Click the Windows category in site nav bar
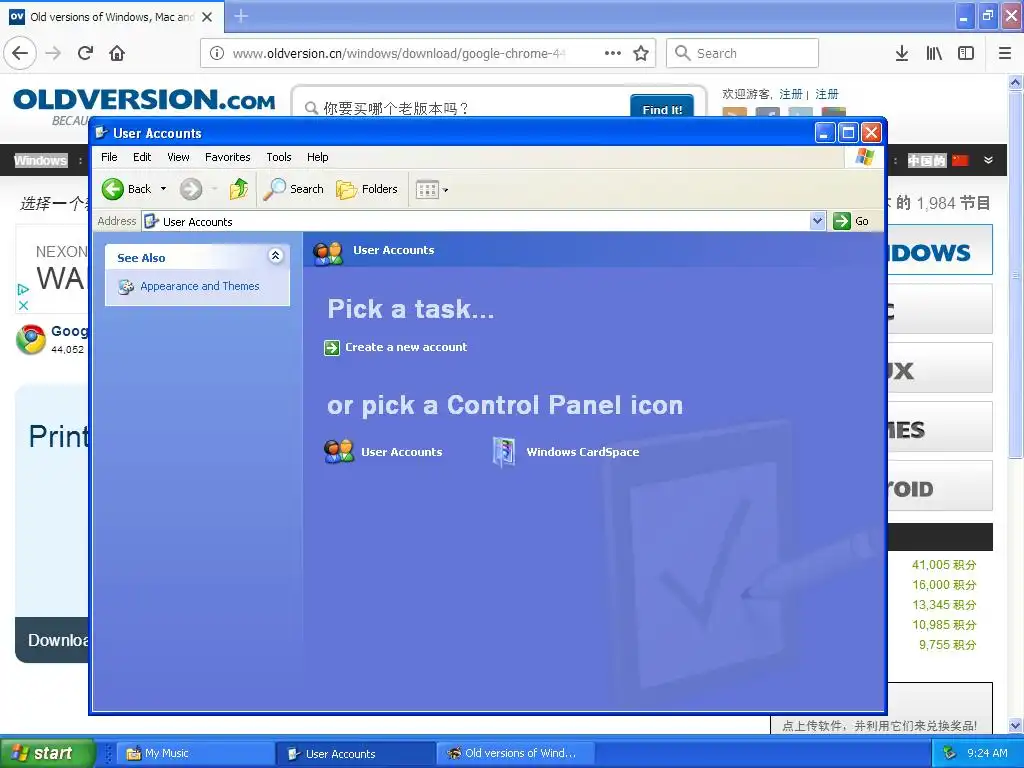Viewport: 1024px width, 768px height. pos(40,161)
